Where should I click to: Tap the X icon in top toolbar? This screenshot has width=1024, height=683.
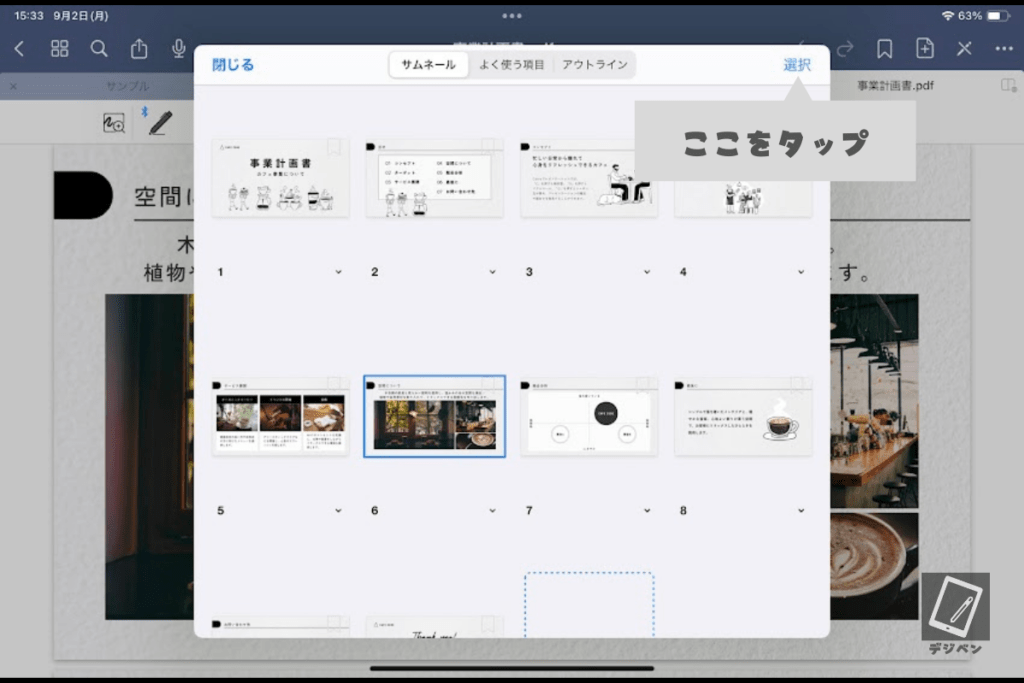point(965,48)
